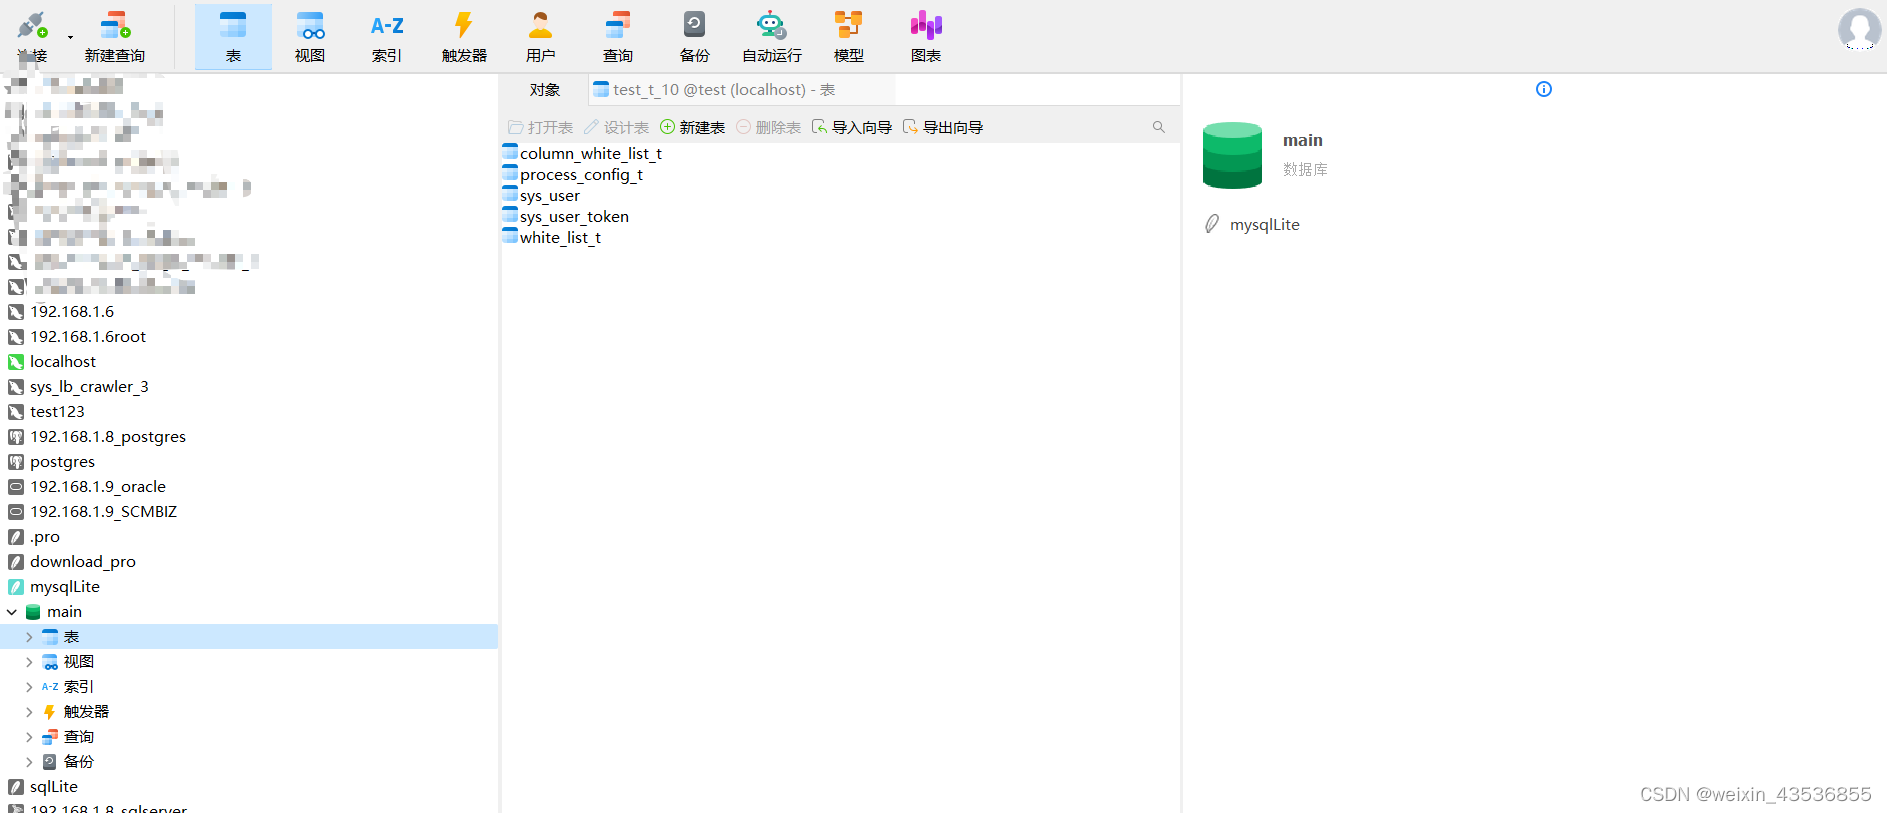Screen dimensions: 1887x813
Task: Expand the 查询 (Queries) tree node
Action: point(29,737)
